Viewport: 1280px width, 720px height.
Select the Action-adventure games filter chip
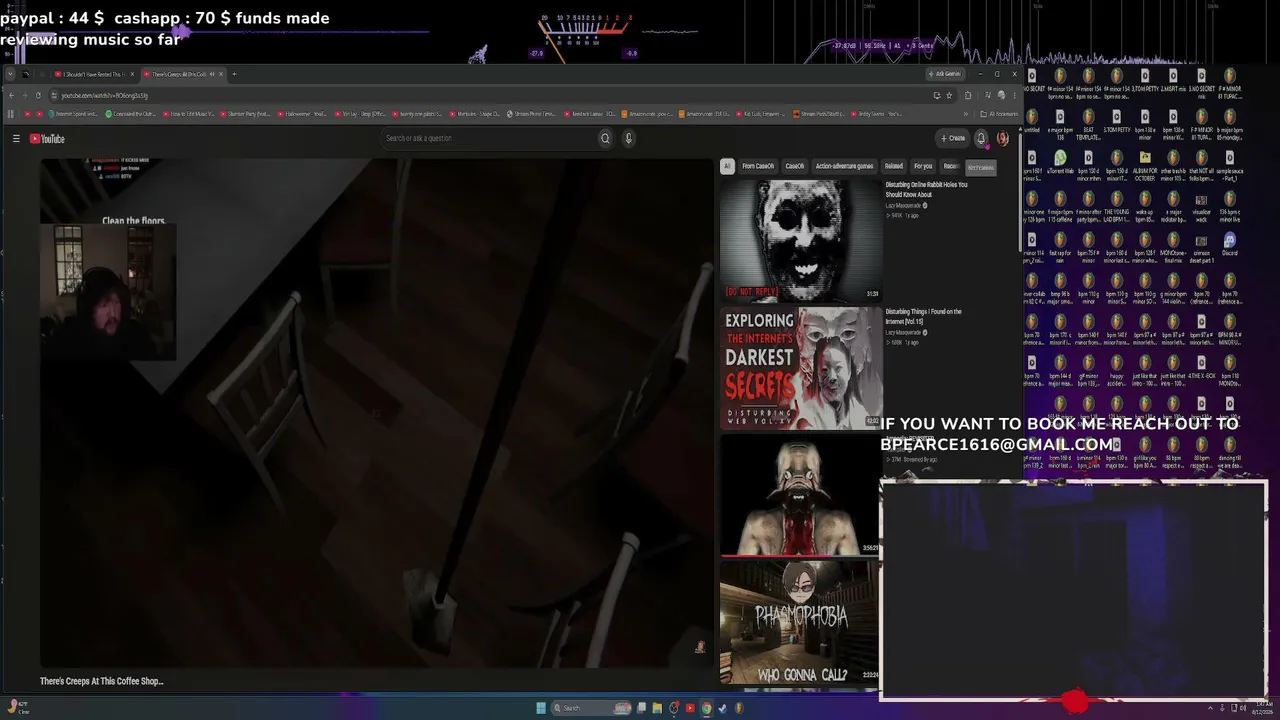[x=844, y=166]
